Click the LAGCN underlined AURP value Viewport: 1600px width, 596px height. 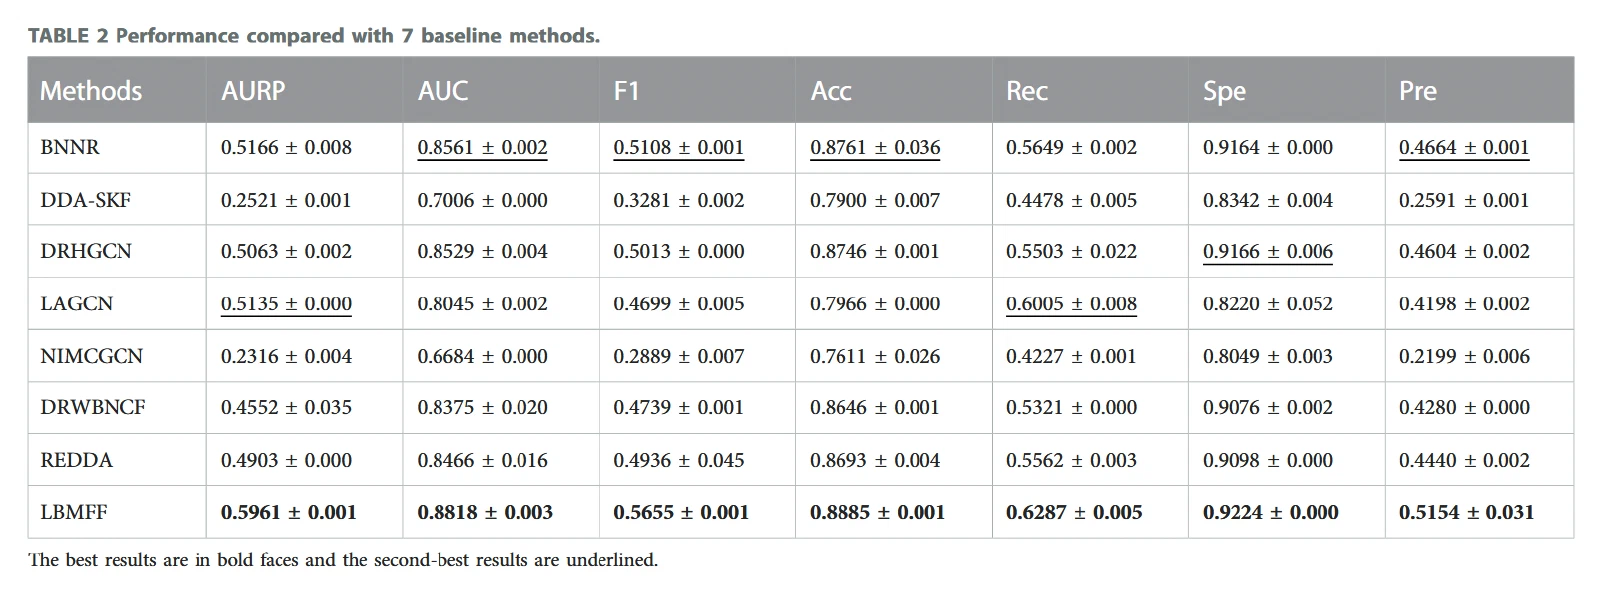pos(286,304)
